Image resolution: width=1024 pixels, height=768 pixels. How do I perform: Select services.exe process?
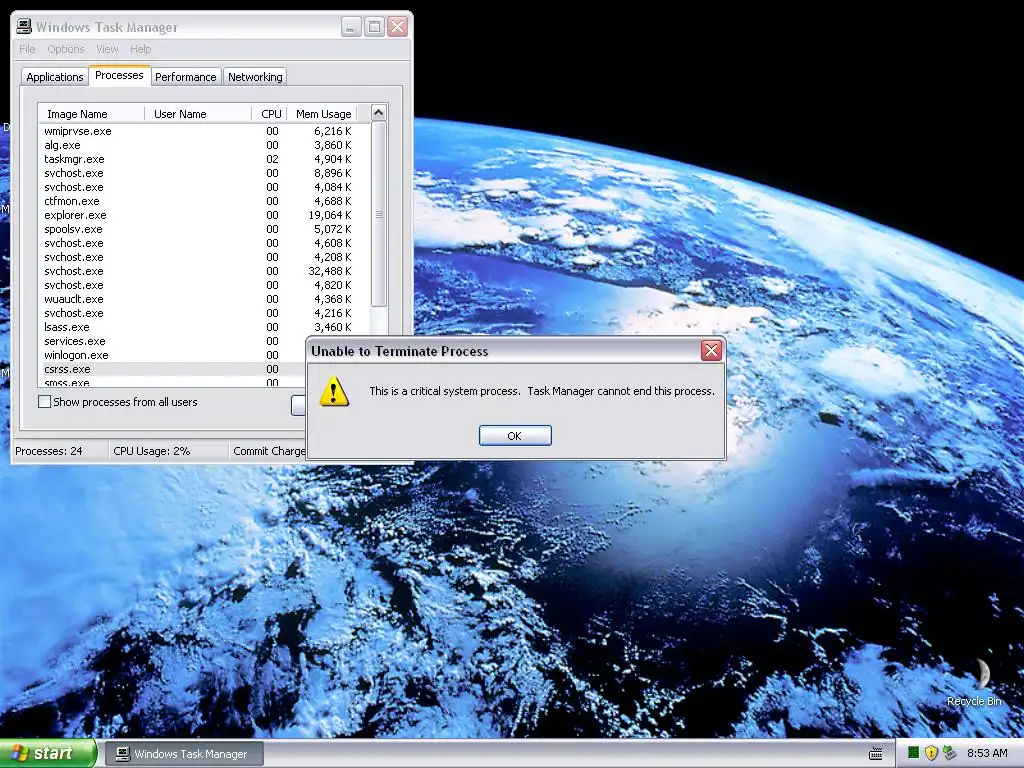pyautogui.click(x=173, y=341)
